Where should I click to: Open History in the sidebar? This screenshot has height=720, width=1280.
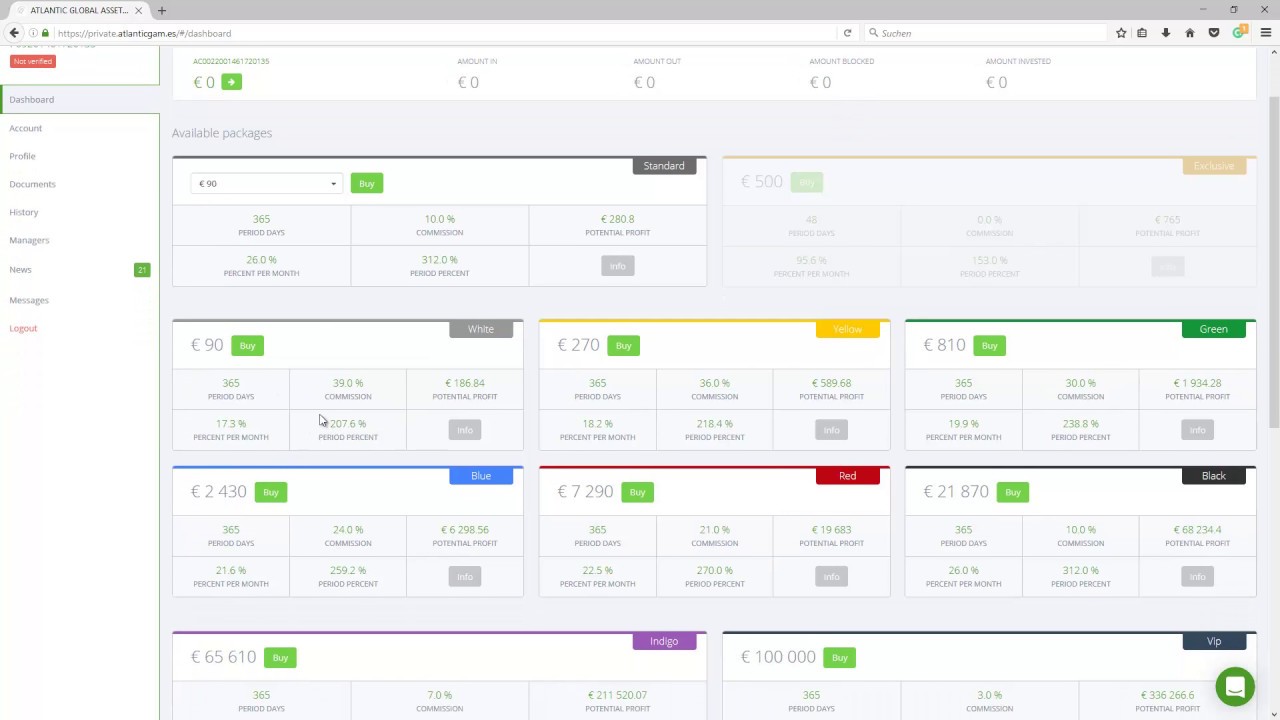(24, 212)
